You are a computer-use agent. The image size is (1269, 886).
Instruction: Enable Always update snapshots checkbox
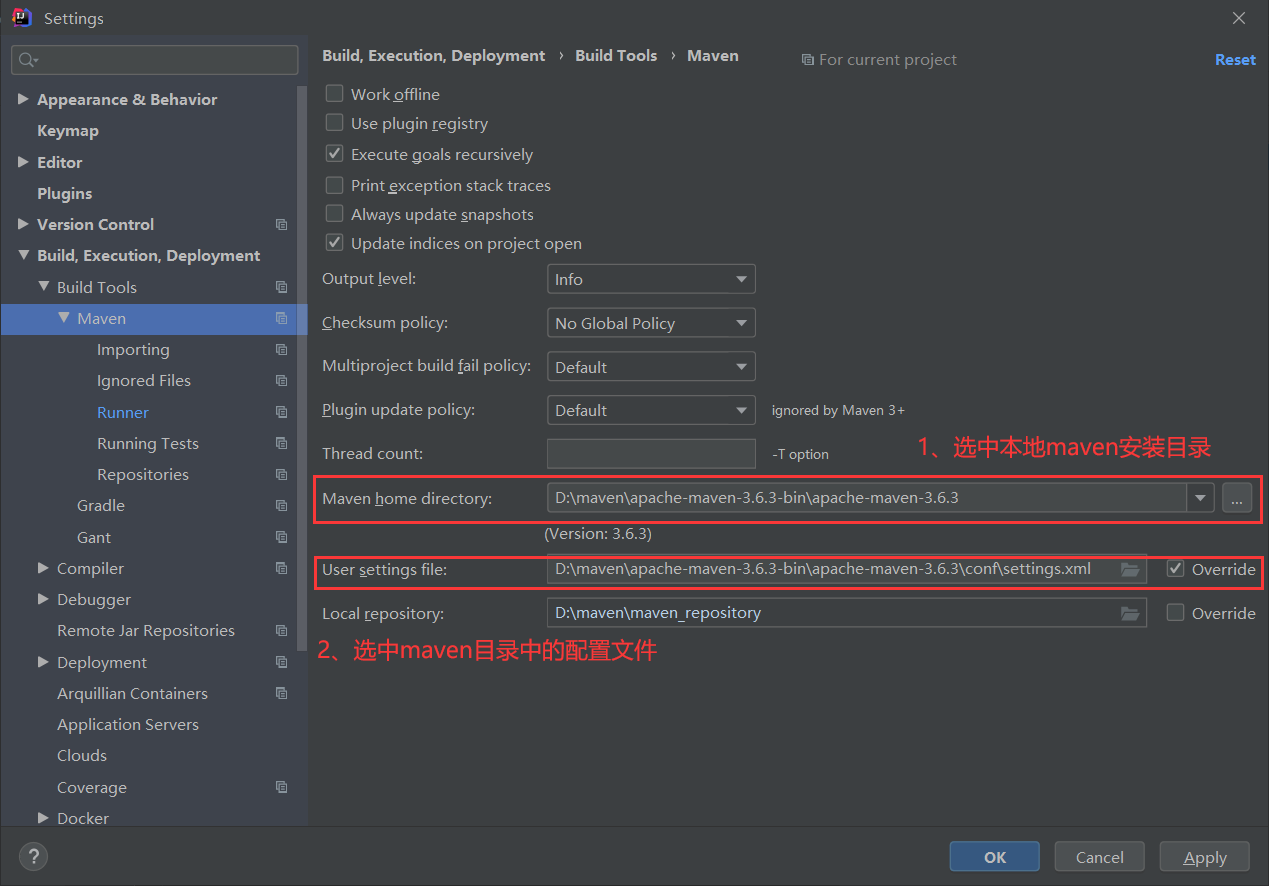pos(335,214)
